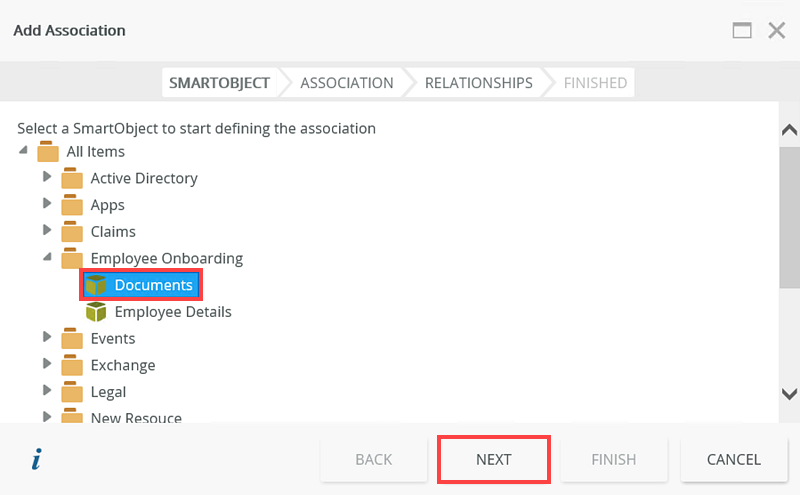Click the All Items root folder icon
The image size is (800, 495).
[x=48, y=152]
